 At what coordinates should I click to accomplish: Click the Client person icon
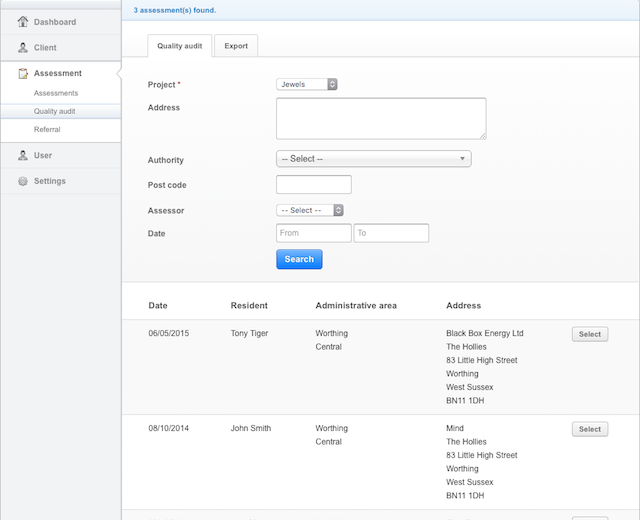tap(23, 47)
